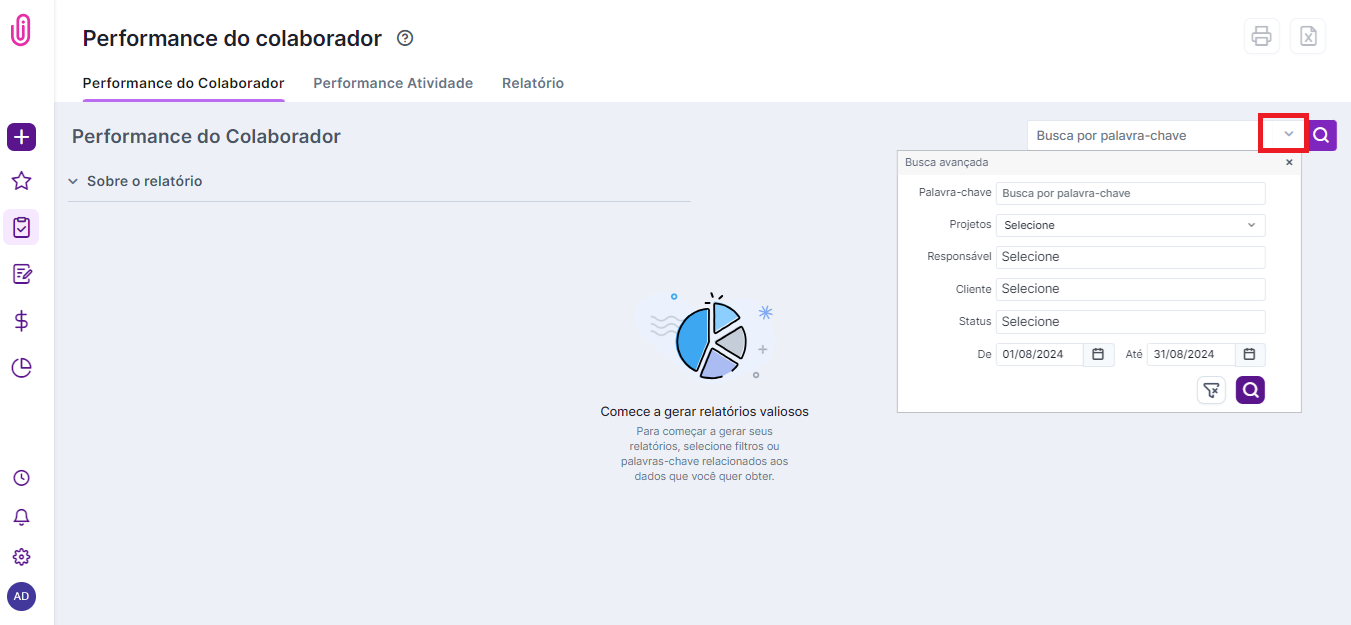1351x625 pixels.
Task: Run search in the Busca avançada panel
Action: tap(1250, 390)
